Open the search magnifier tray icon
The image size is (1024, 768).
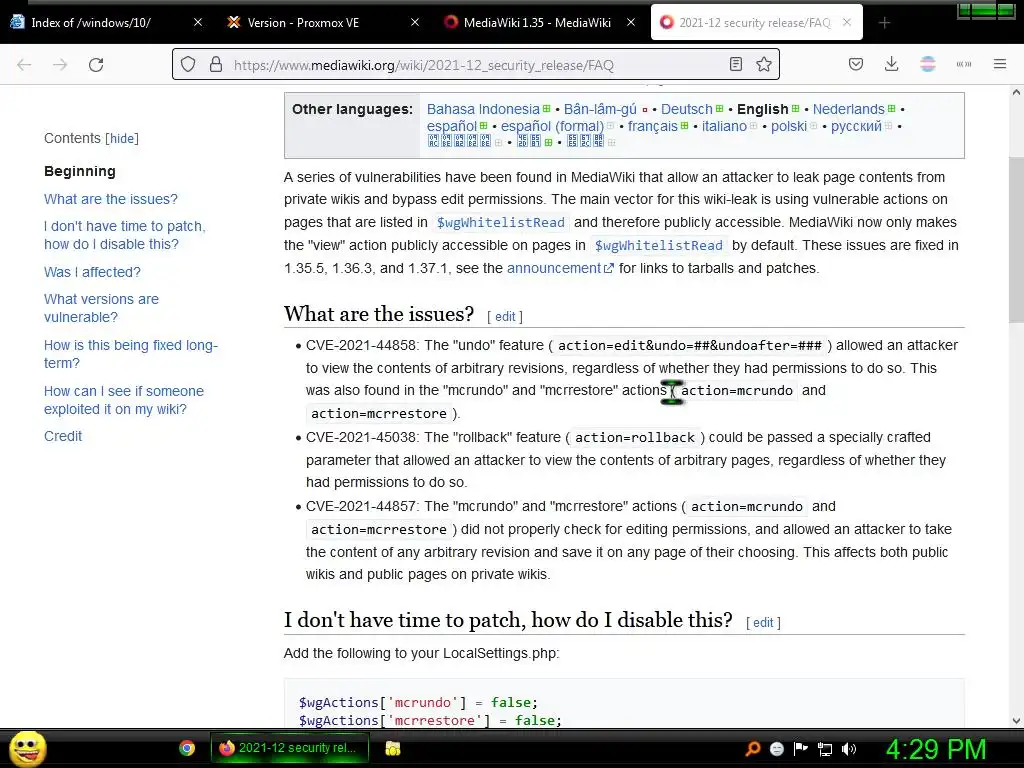[x=753, y=748]
